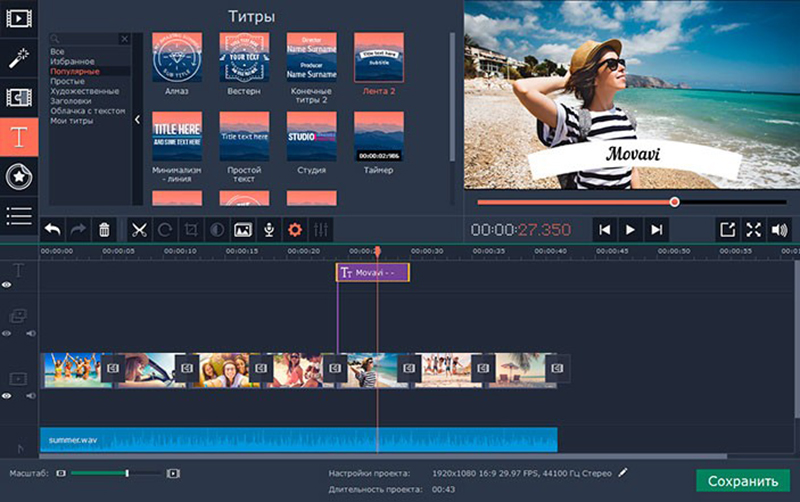Screen dimensions: 800x502
Task: Select the Художественные category
Action: 84,91
